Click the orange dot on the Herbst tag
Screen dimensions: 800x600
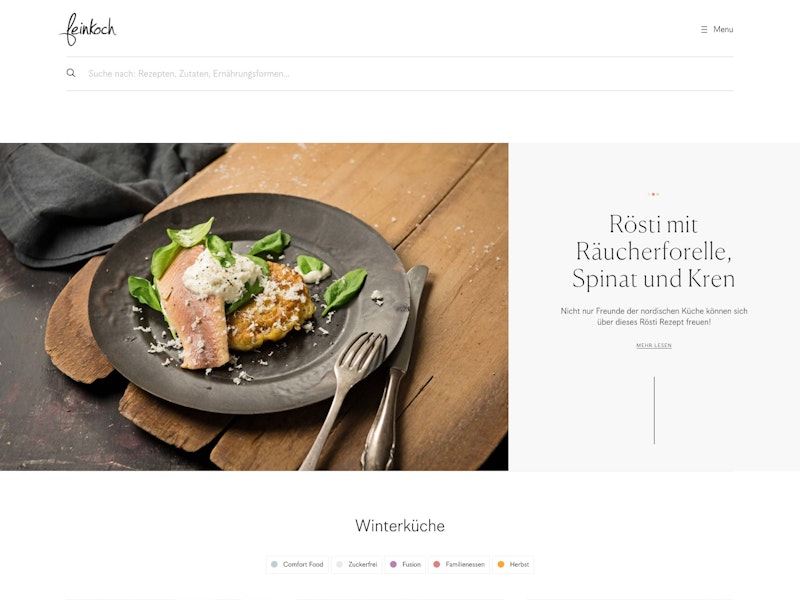tap(501, 564)
